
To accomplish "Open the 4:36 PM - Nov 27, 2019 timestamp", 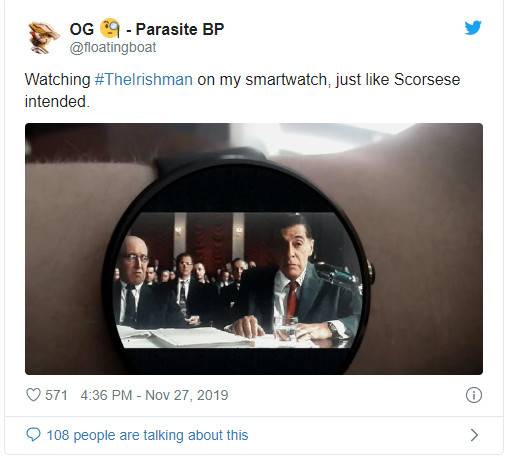I will tap(154, 395).
